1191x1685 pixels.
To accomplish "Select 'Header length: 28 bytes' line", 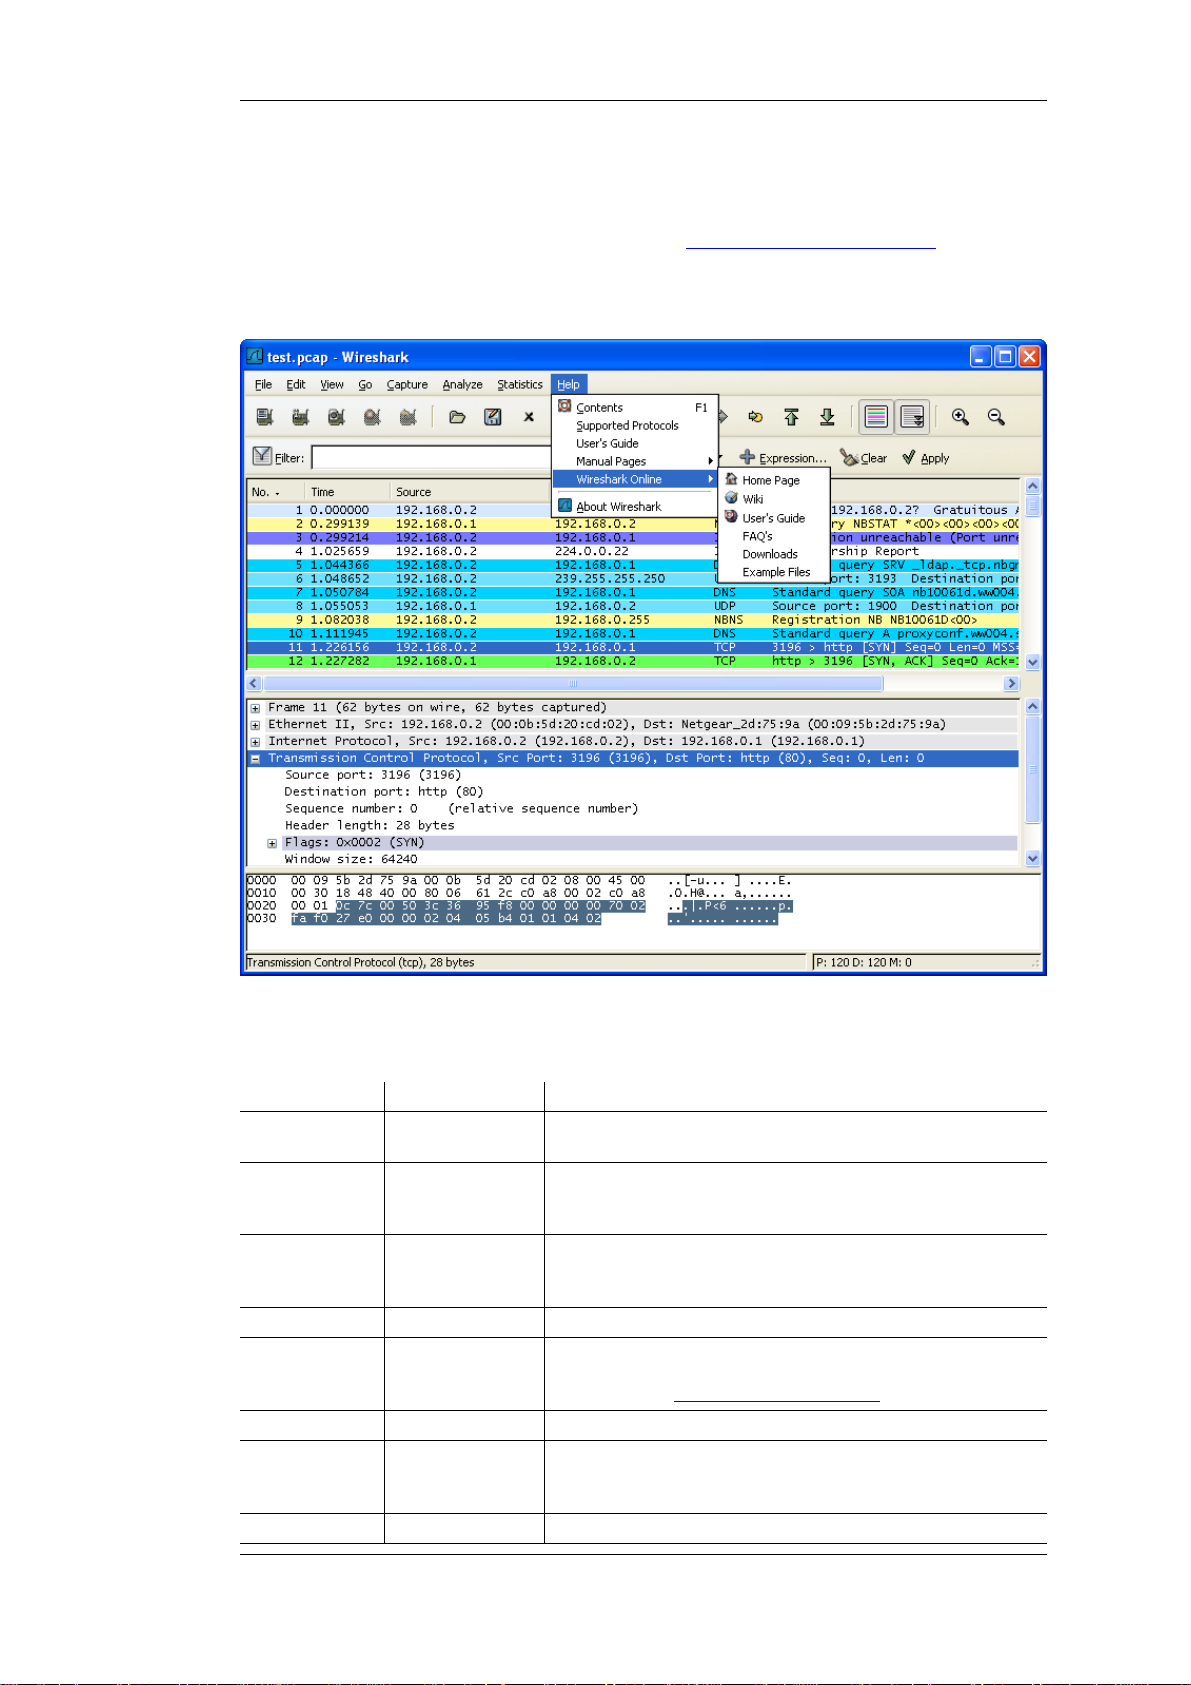I will (x=370, y=826).
